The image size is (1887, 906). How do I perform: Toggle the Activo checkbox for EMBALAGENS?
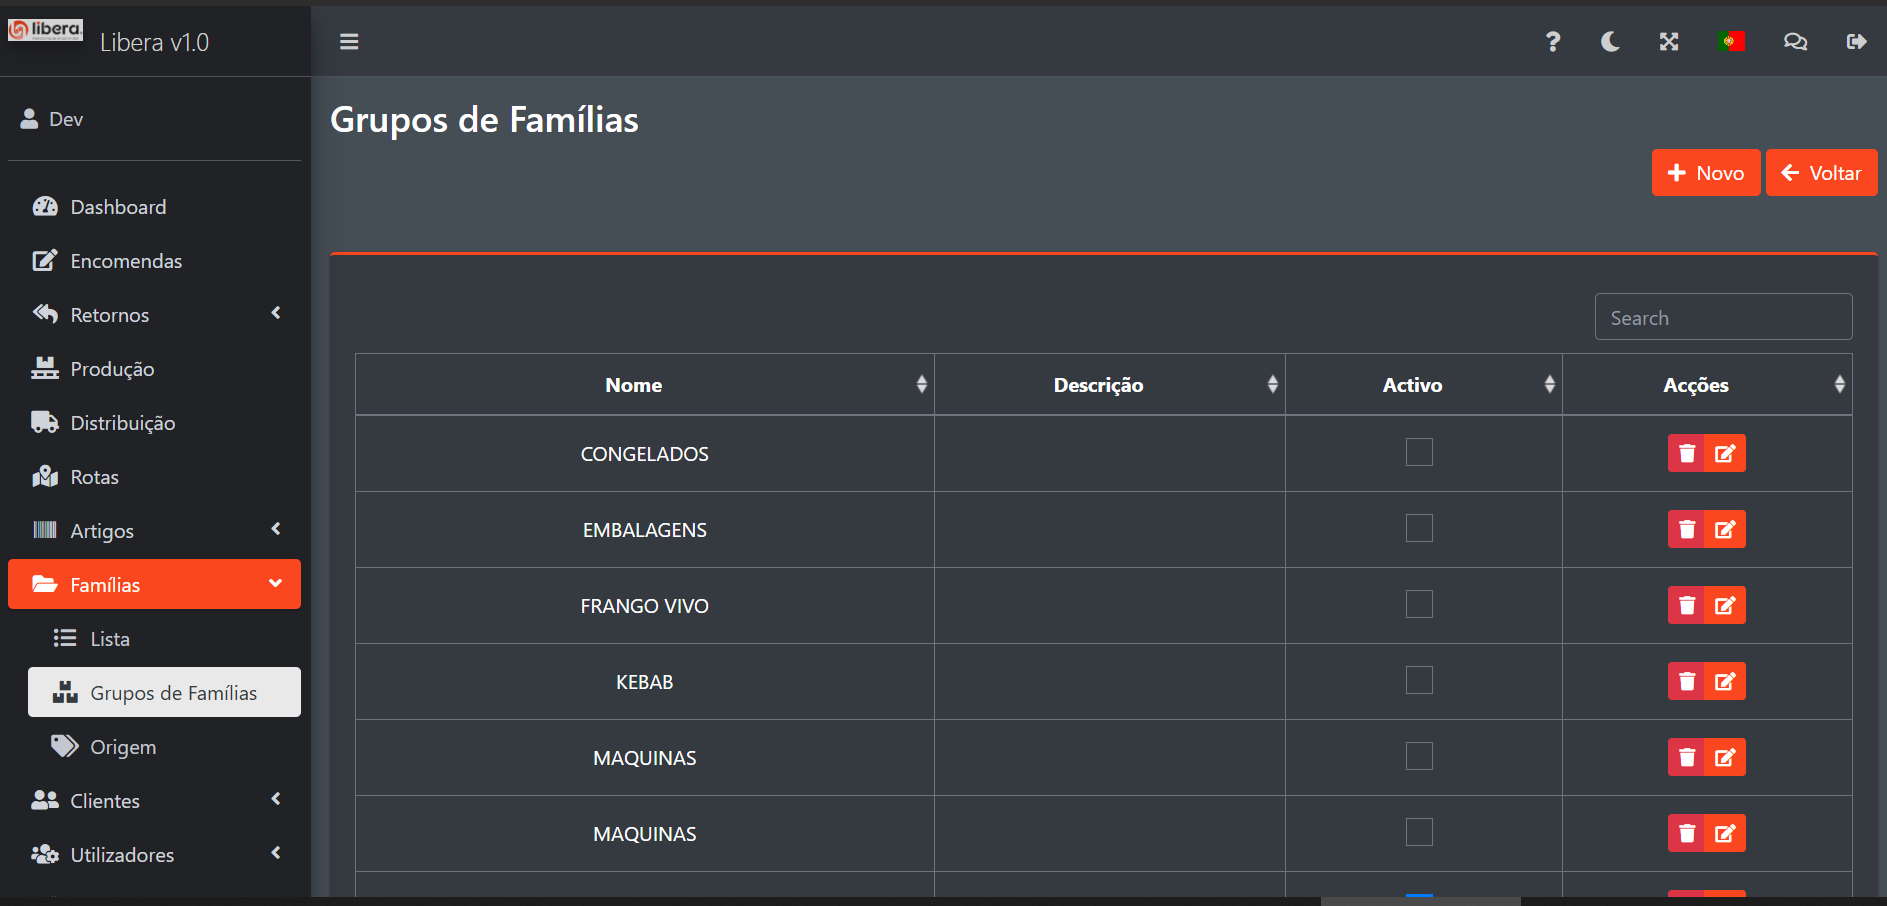[x=1419, y=528]
